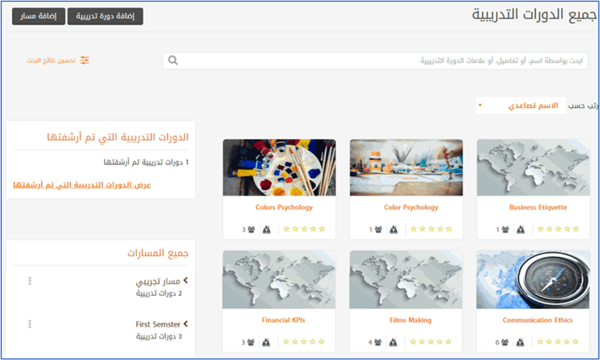Viewport: 600px width, 360px height.
Task: Click the جميع المسارات heading
Action: tap(158, 253)
